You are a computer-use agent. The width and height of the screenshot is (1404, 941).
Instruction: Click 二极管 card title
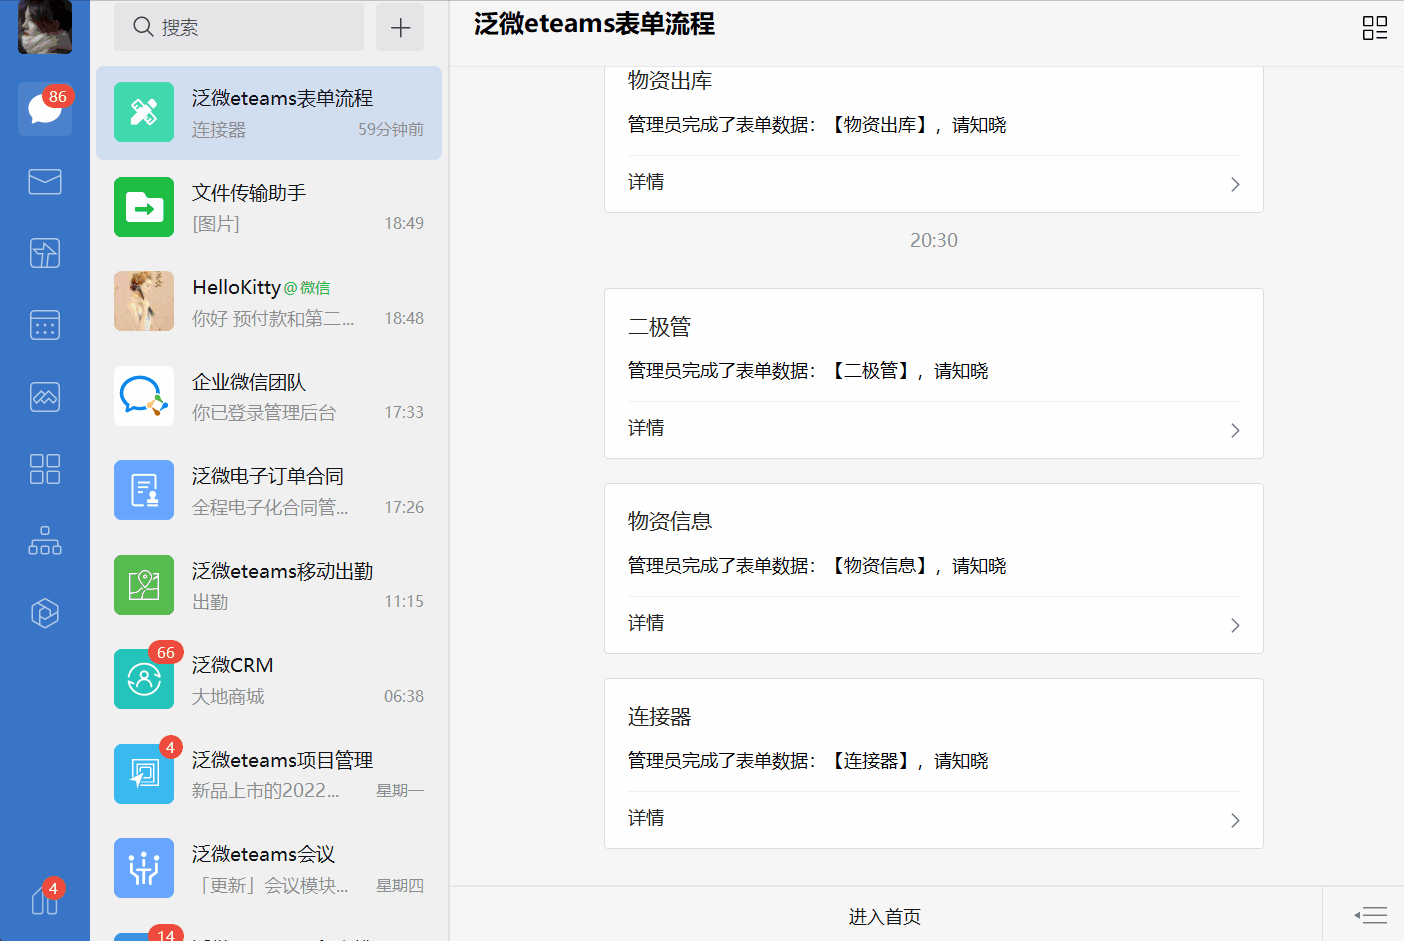tap(659, 327)
